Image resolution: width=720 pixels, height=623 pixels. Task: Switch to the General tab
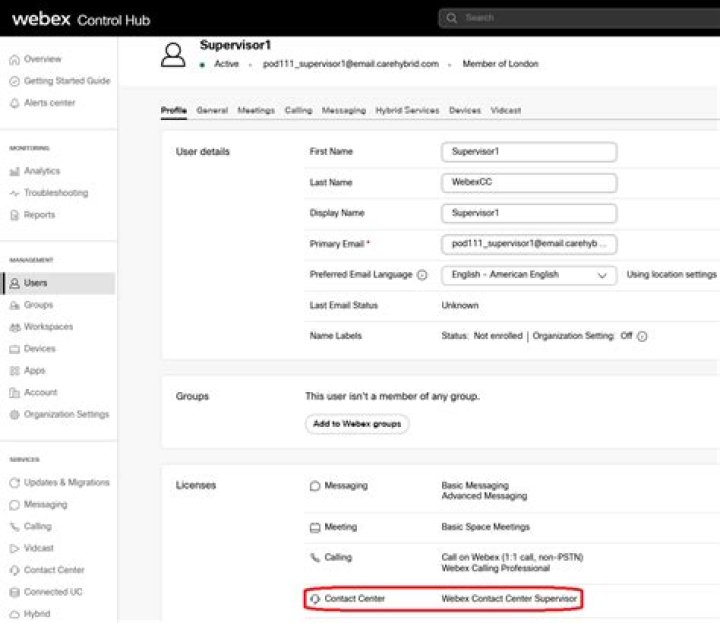click(x=212, y=110)
